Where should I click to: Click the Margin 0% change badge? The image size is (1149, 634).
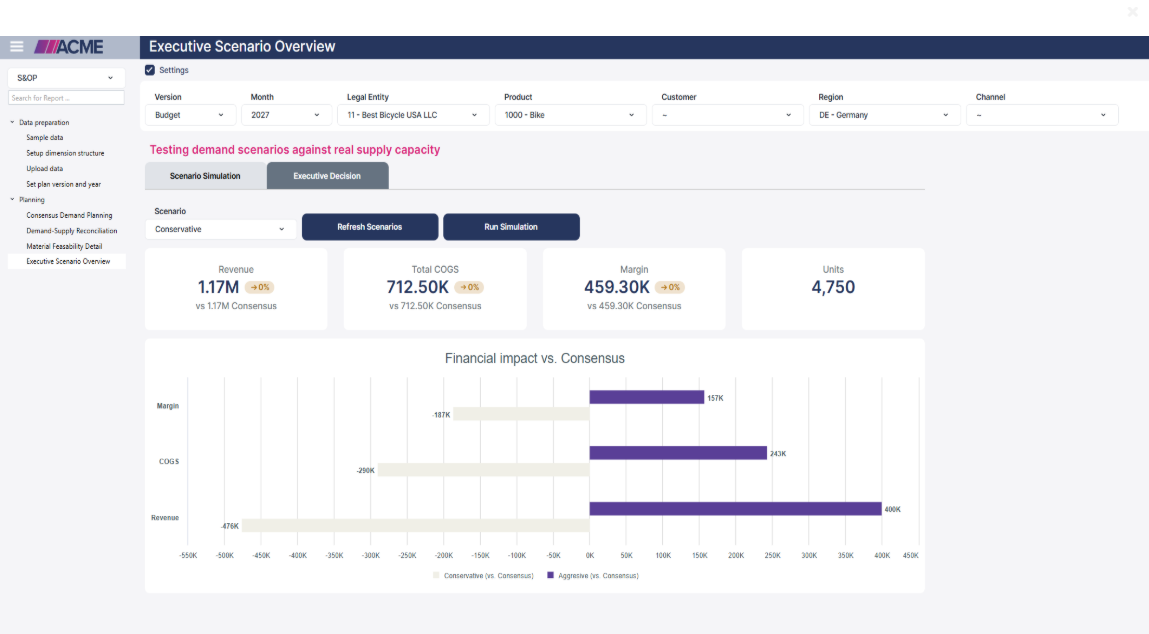pos(669,287)
